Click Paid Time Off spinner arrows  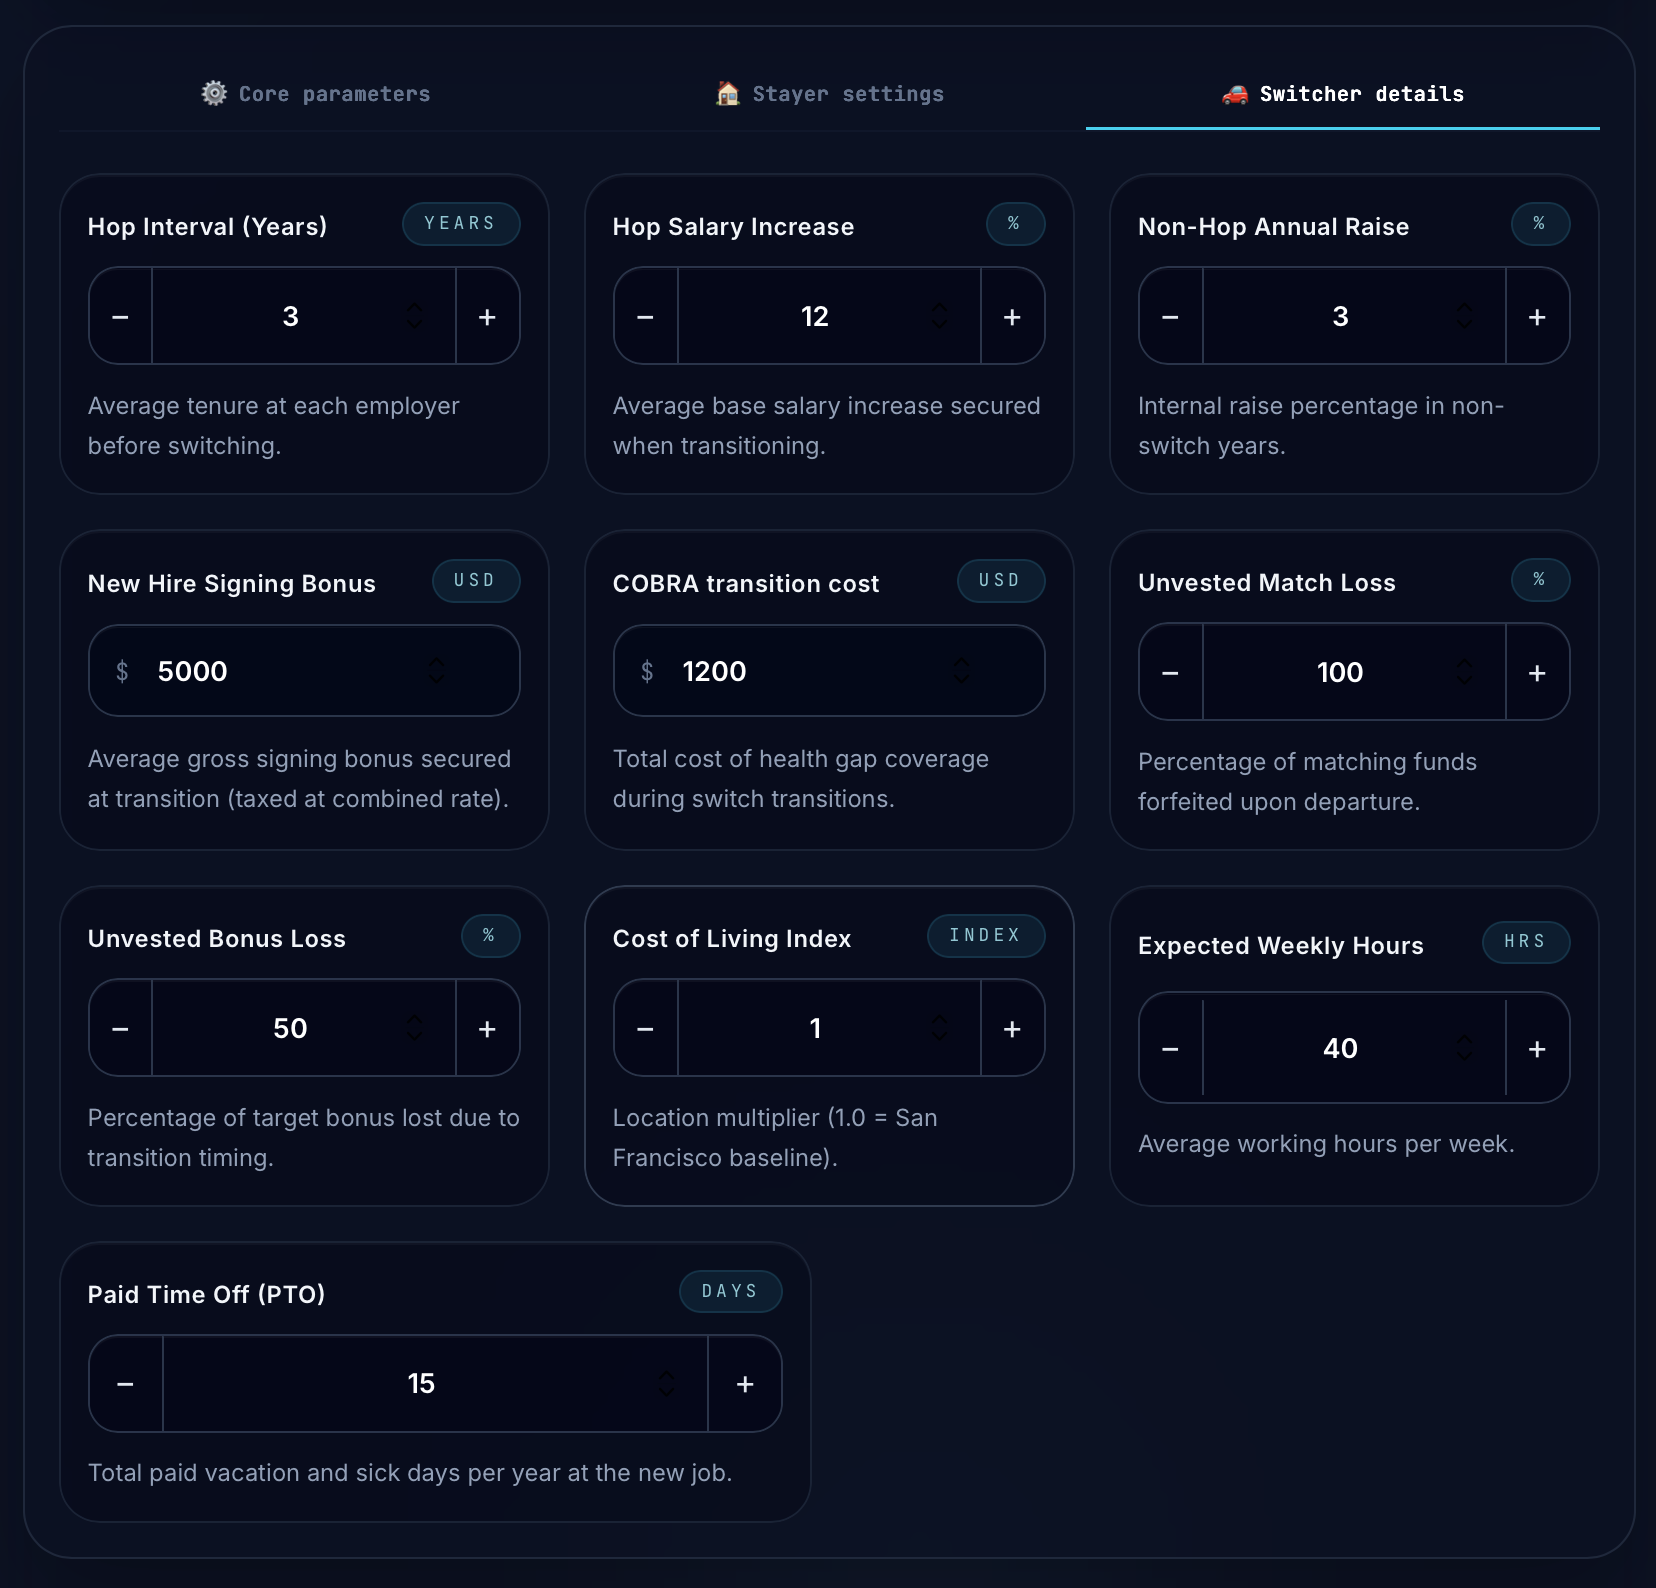click(x=667, y=1384)
